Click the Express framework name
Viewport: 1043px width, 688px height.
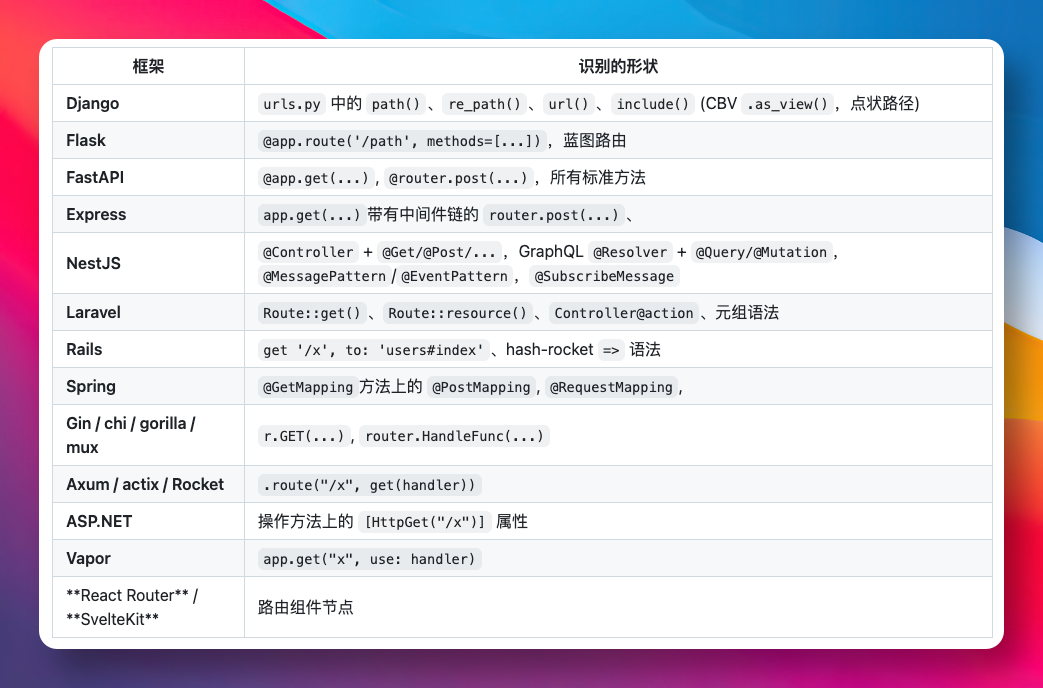(96, 214)
